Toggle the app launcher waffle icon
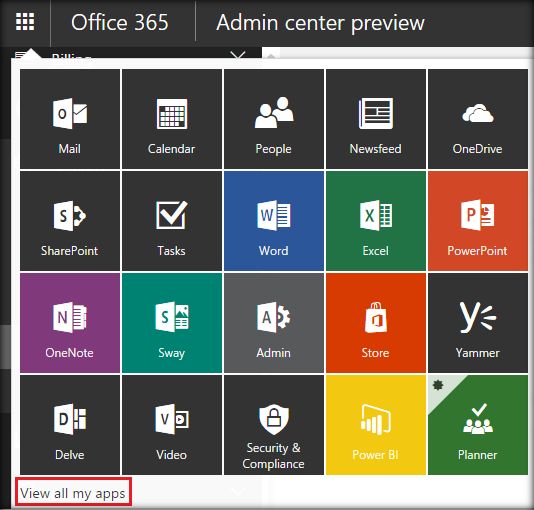Screen dimensions: 534x510 coord(25,22)
